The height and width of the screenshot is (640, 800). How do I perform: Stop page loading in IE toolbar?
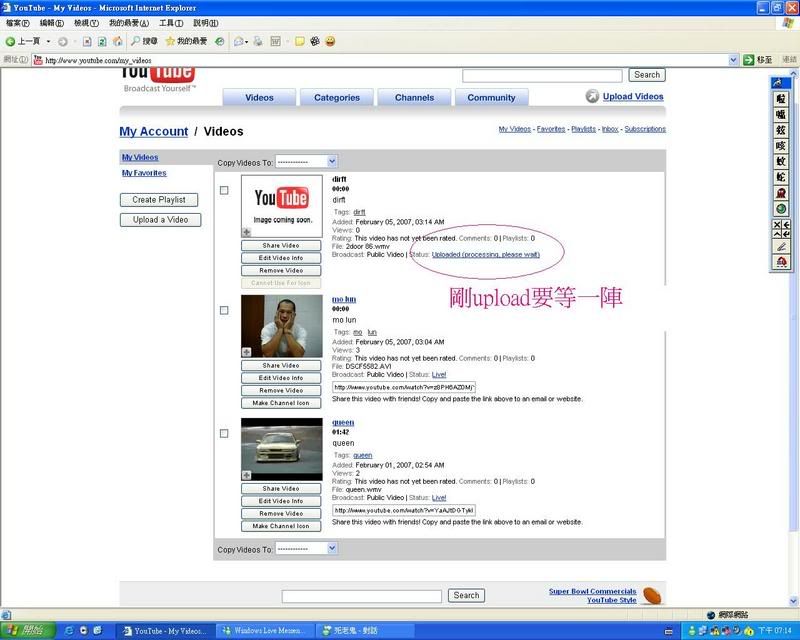click(x=87, y=41)
